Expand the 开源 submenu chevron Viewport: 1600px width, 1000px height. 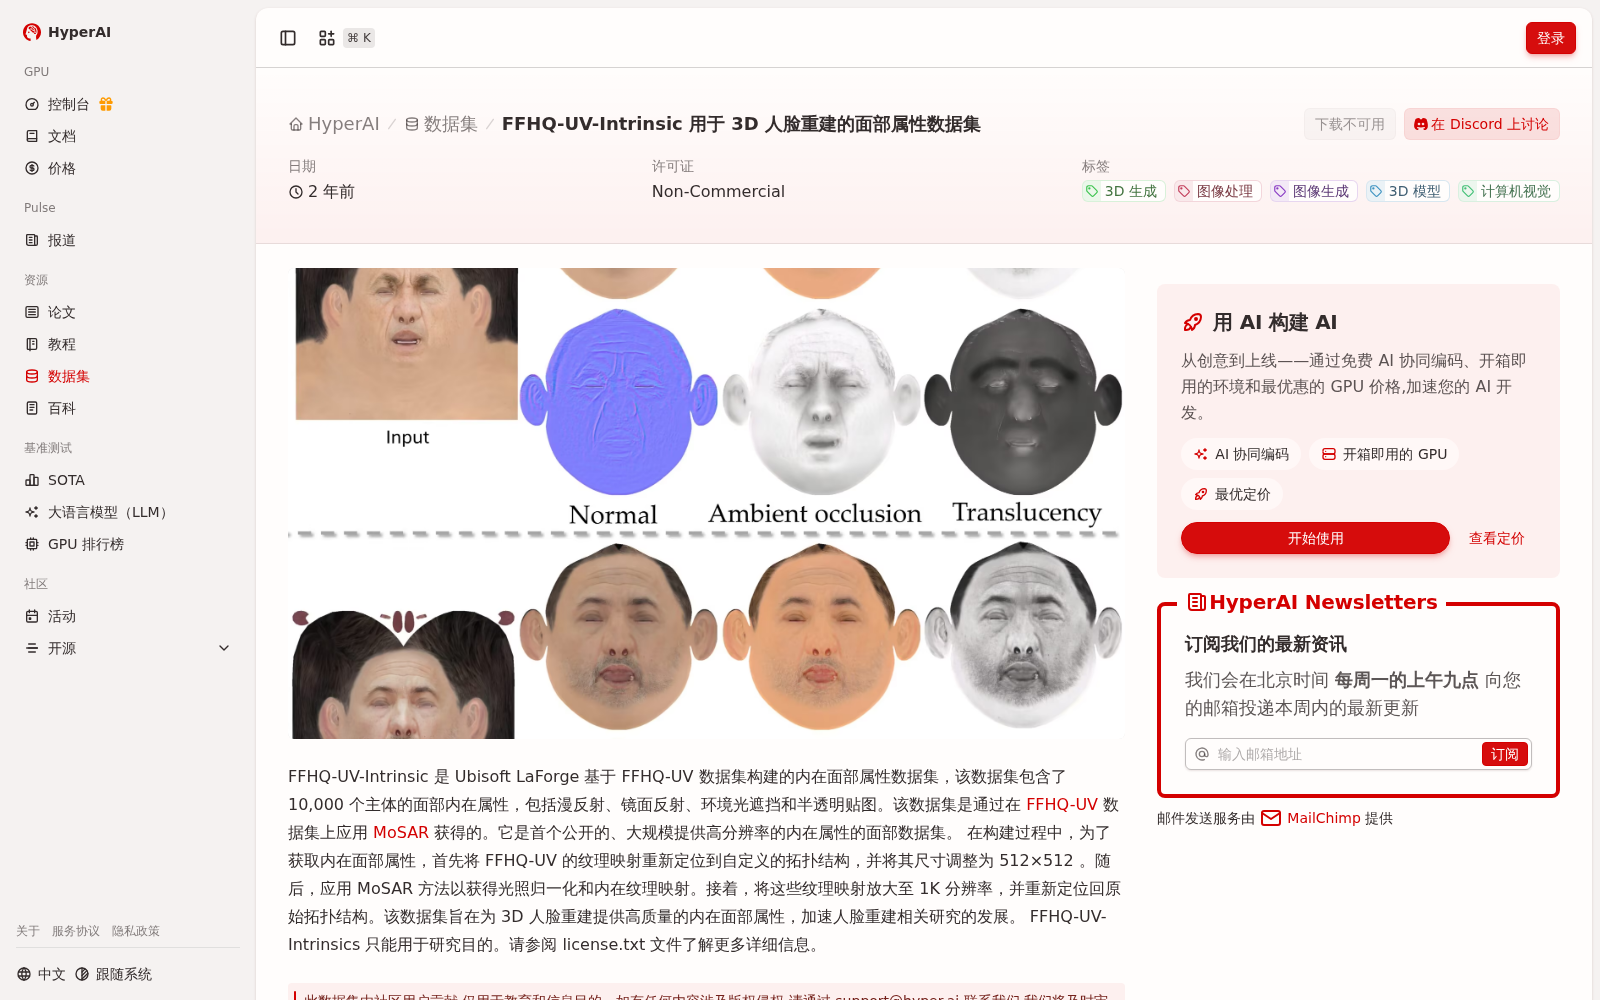point(224,648)
